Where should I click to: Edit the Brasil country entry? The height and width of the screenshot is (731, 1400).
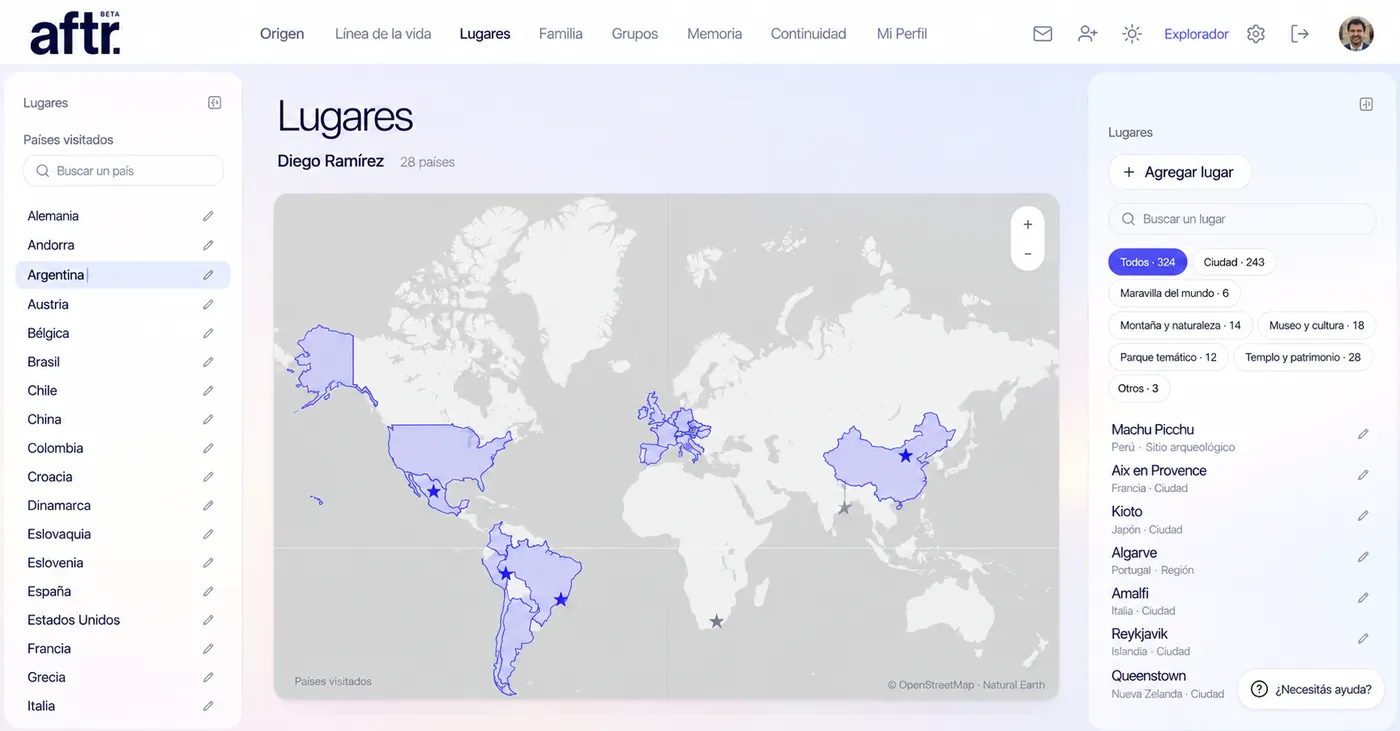pos(208,362)
